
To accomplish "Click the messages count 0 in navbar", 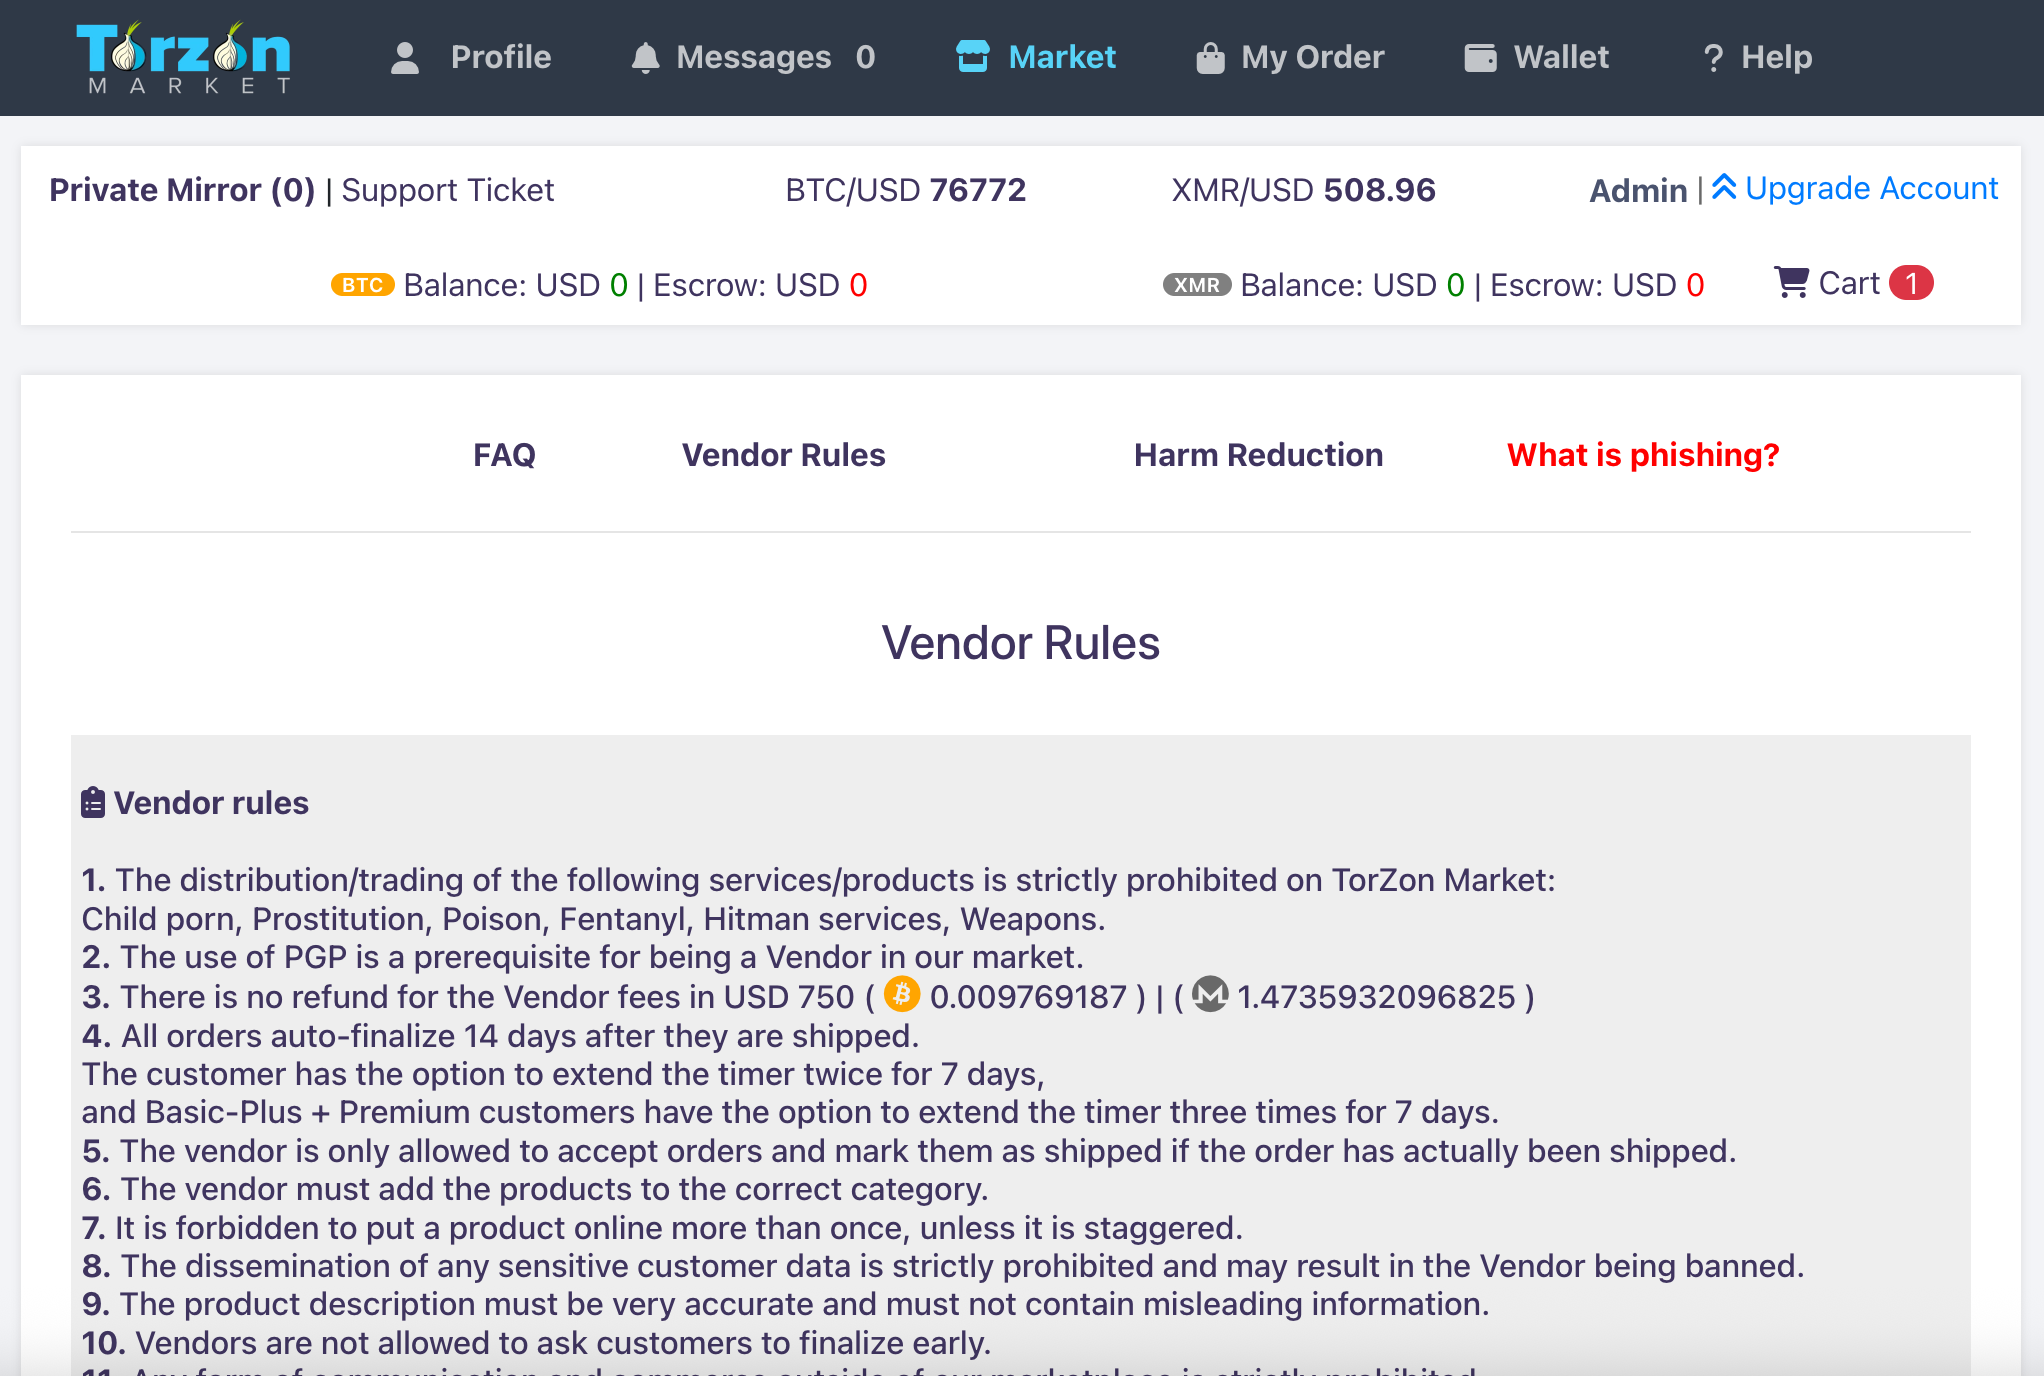I will click(865, 57).
